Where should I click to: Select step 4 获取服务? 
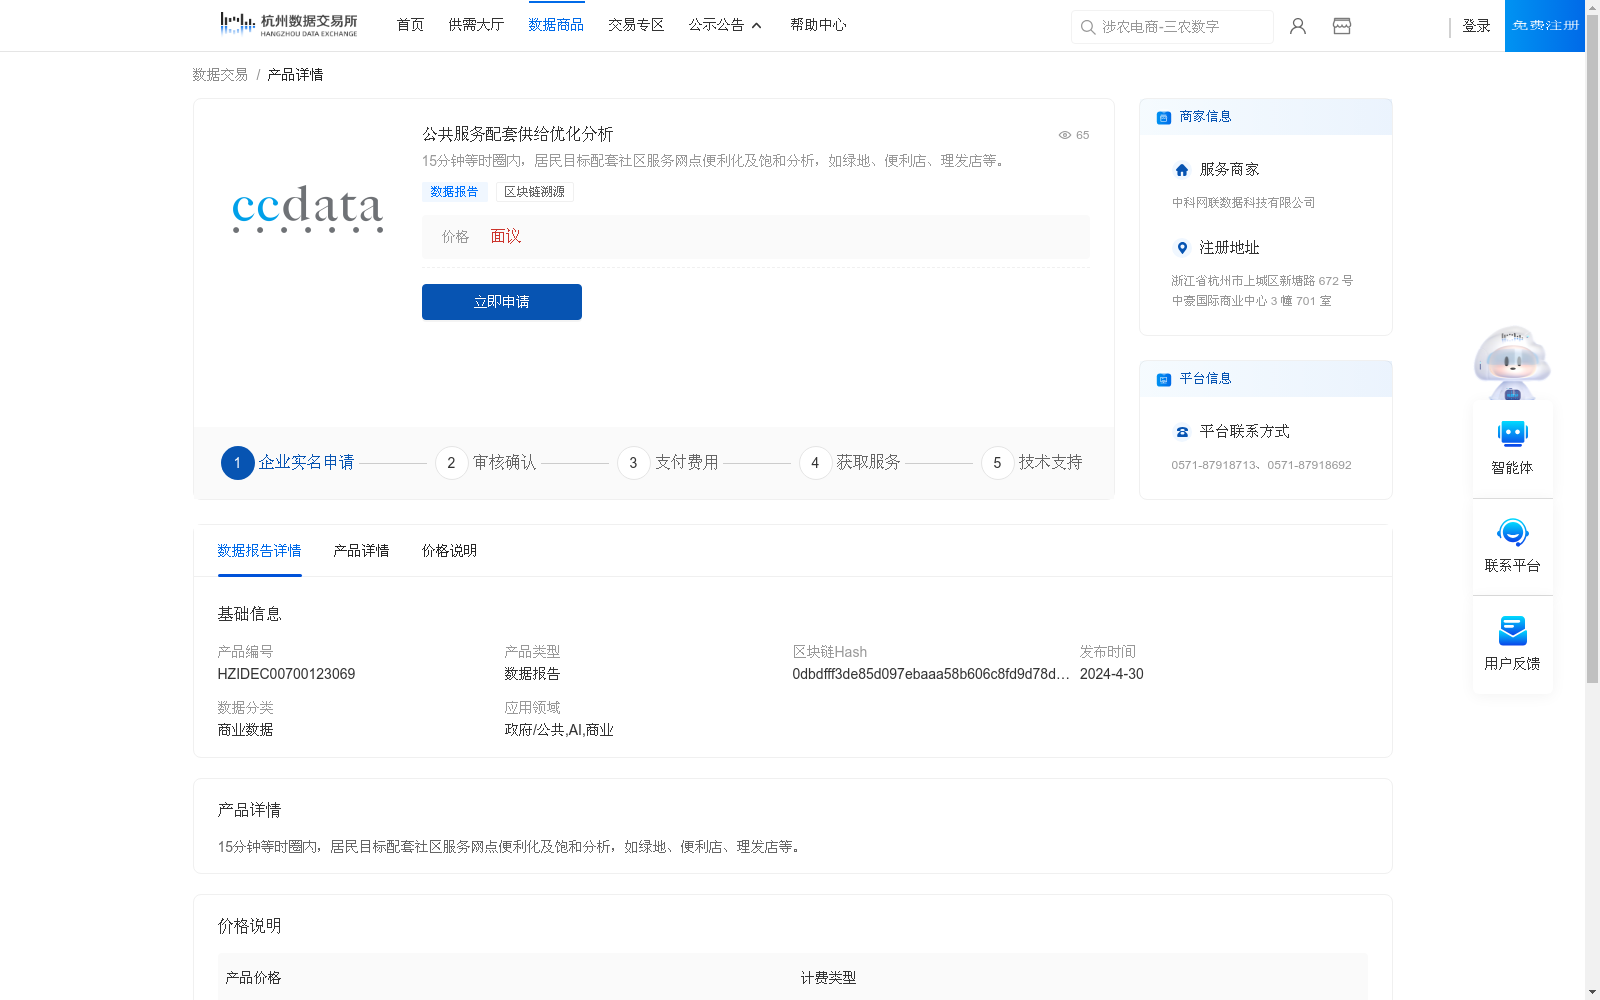(850, 463)
